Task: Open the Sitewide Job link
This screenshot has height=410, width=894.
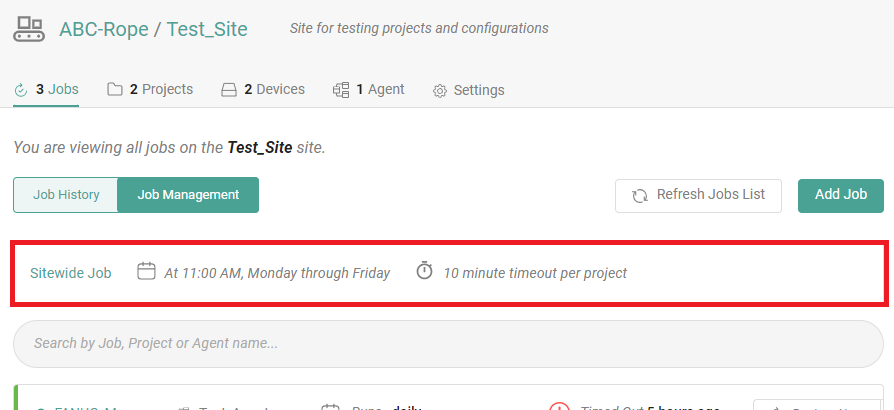Action: pos(71,273)
